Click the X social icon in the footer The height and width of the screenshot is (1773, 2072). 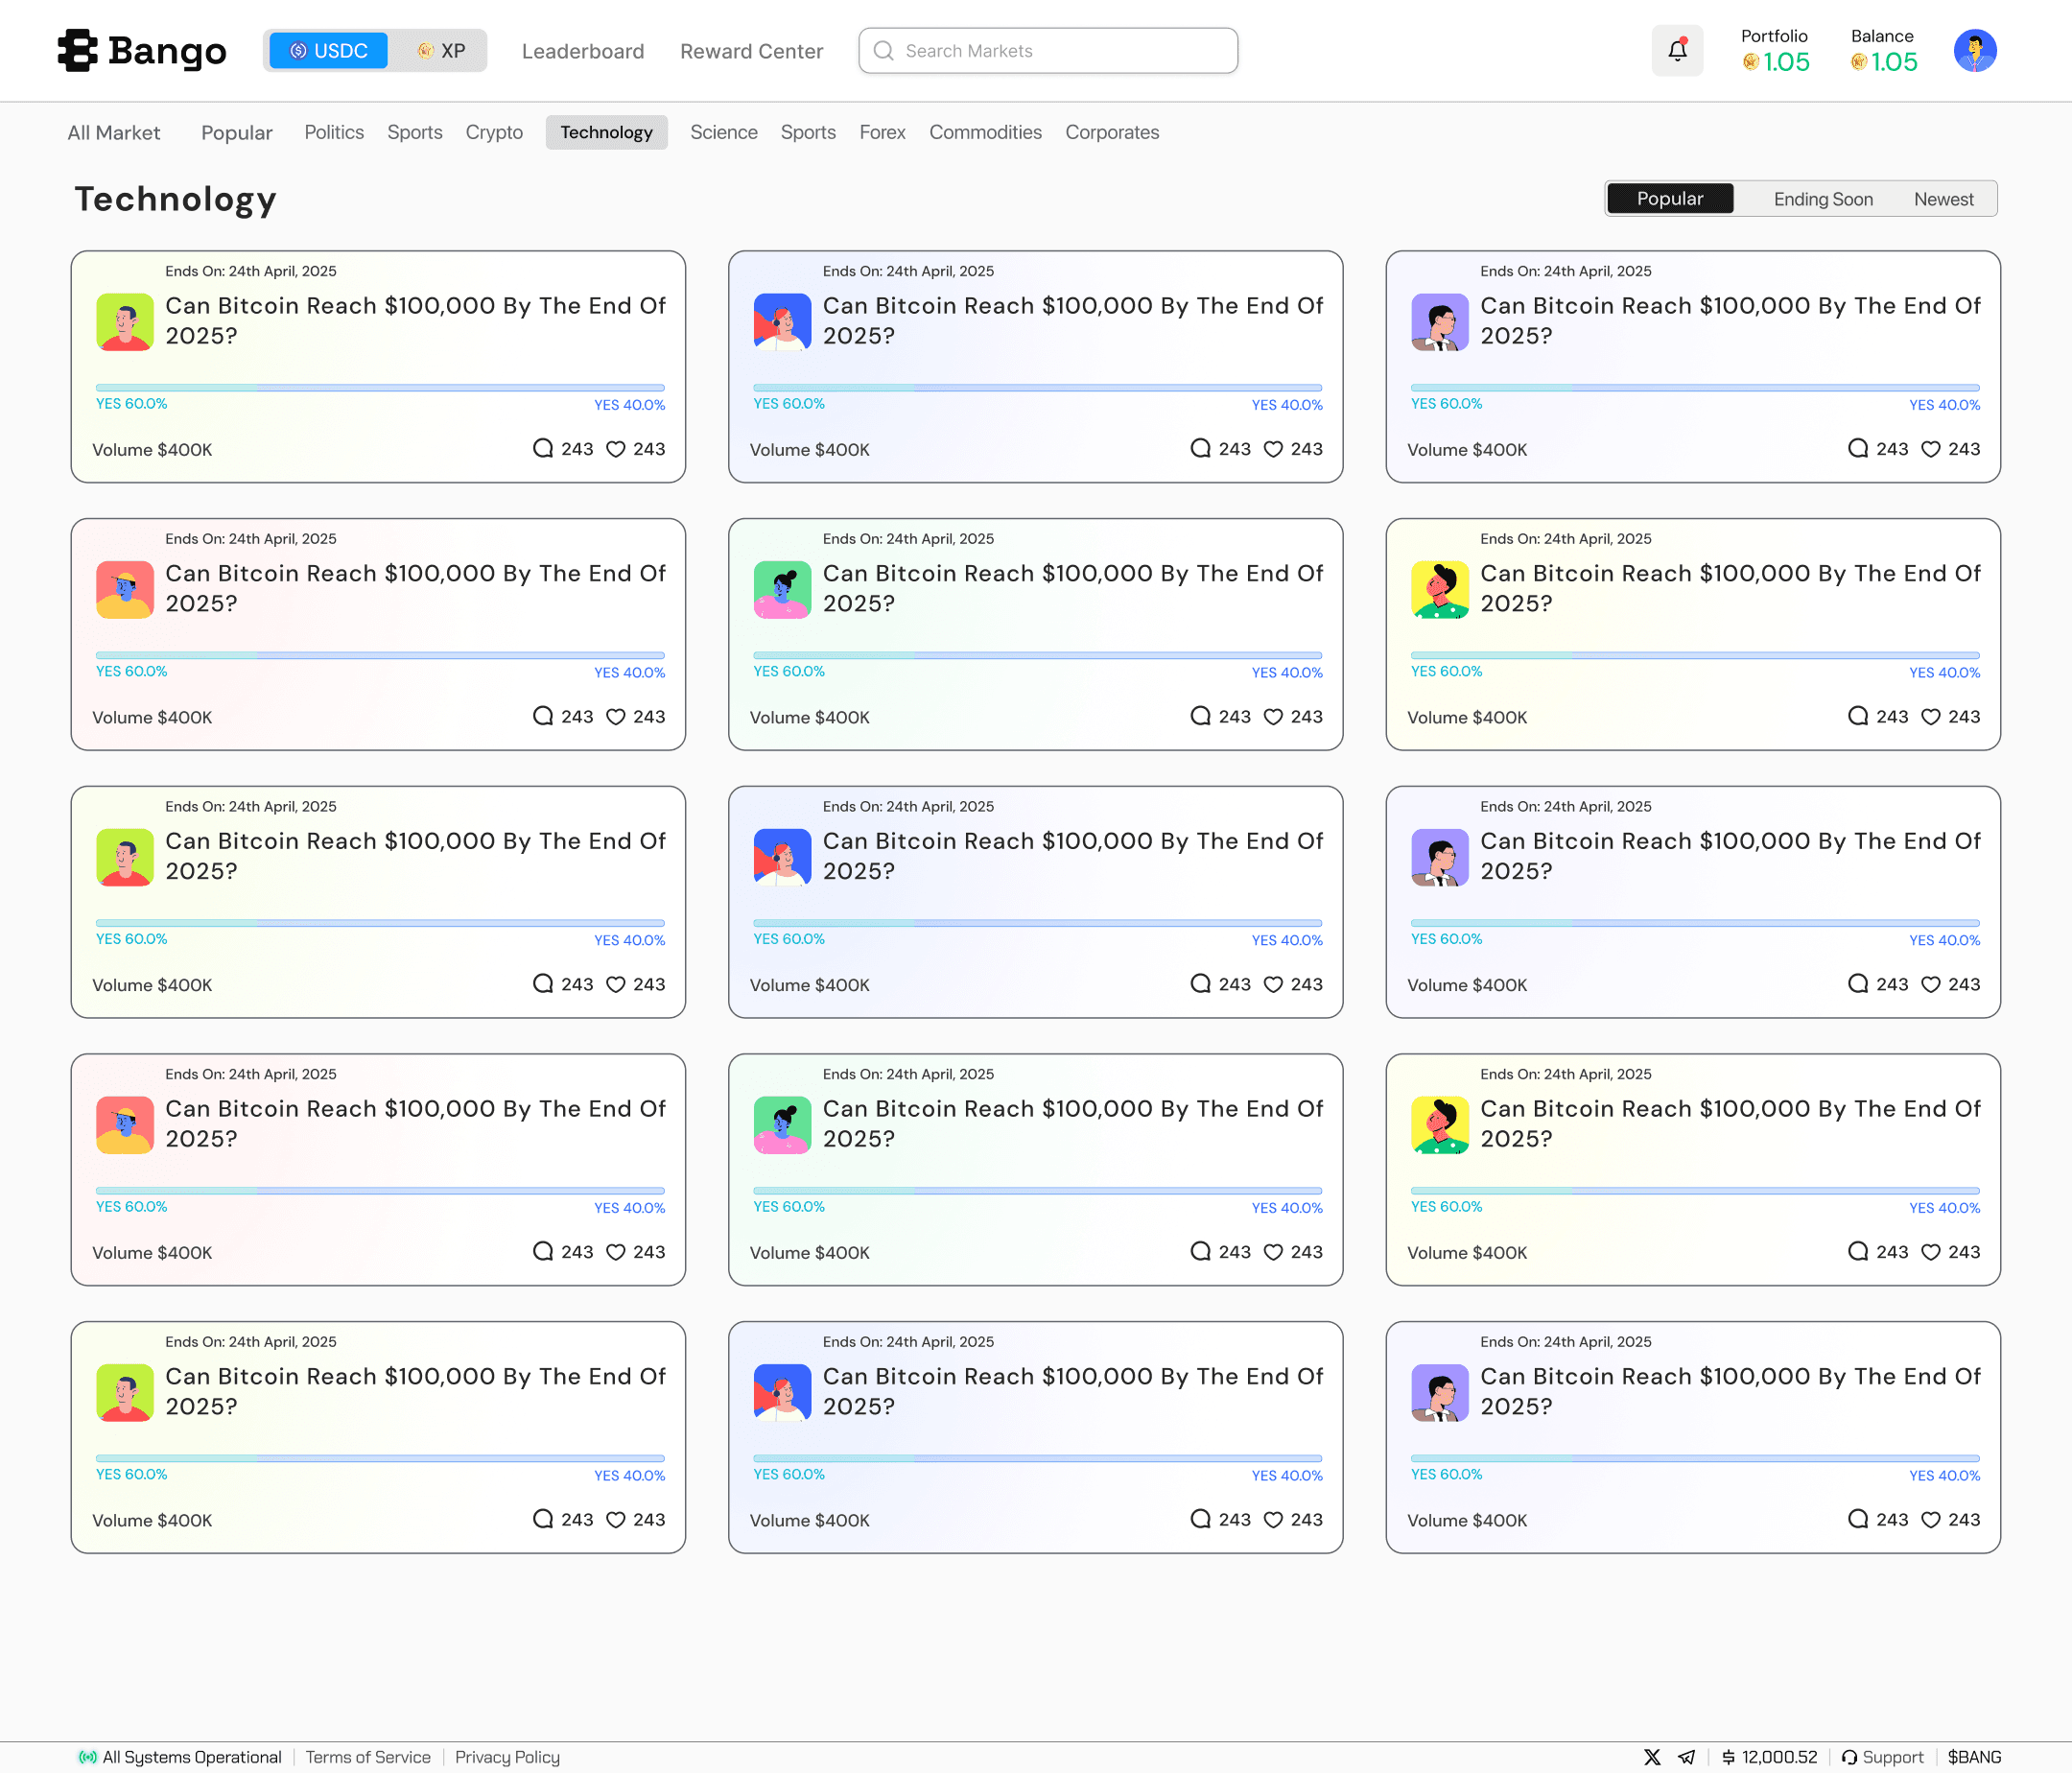pyautogui.click(x=1652, y=1757)
